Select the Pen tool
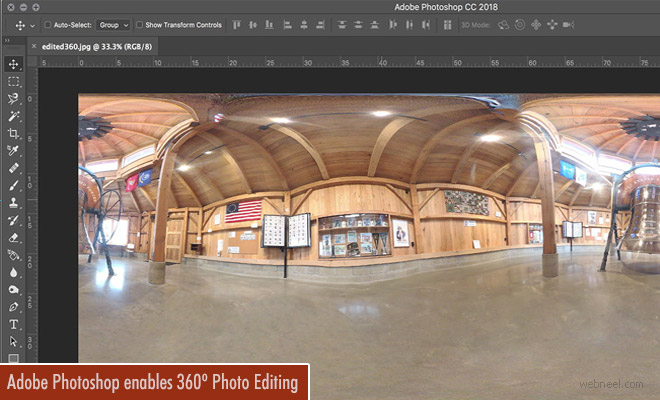This screenshot has width=660, height=400. click(x=13, y=307)
